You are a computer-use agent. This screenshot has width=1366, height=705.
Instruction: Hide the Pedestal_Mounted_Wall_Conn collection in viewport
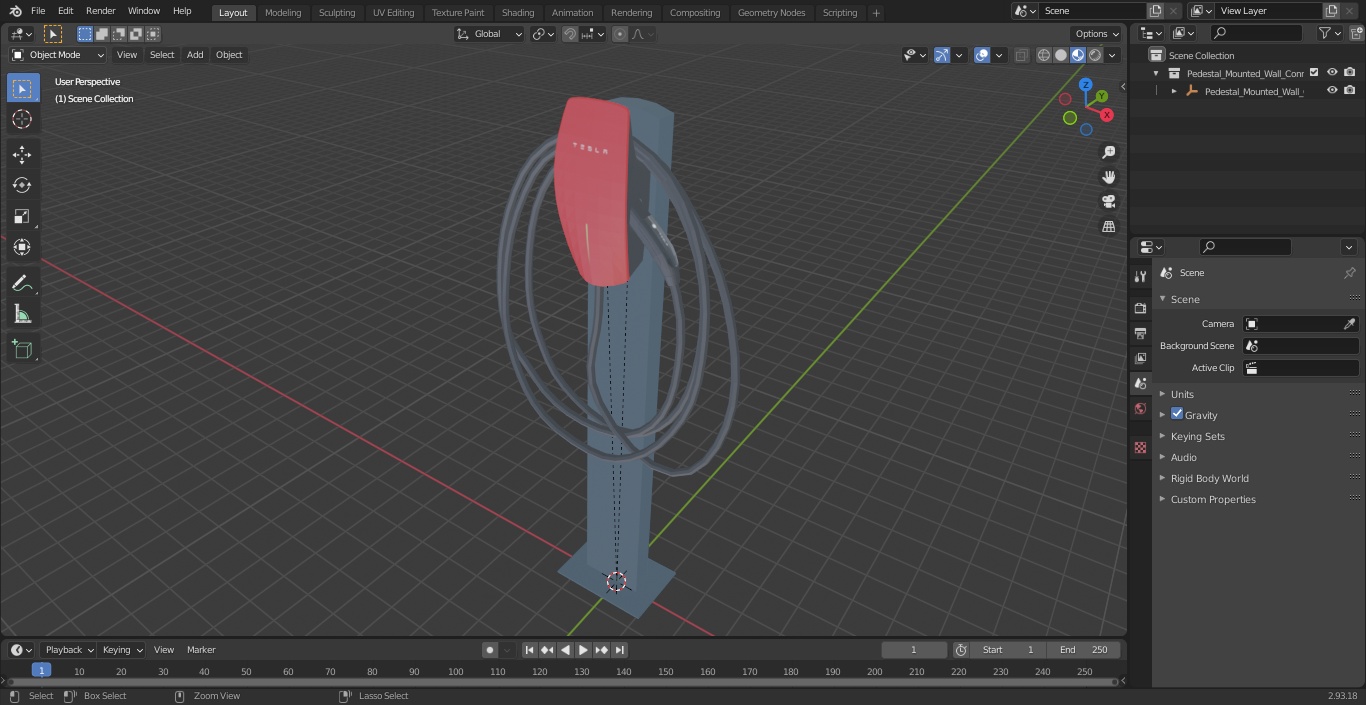coord(1332,72)
